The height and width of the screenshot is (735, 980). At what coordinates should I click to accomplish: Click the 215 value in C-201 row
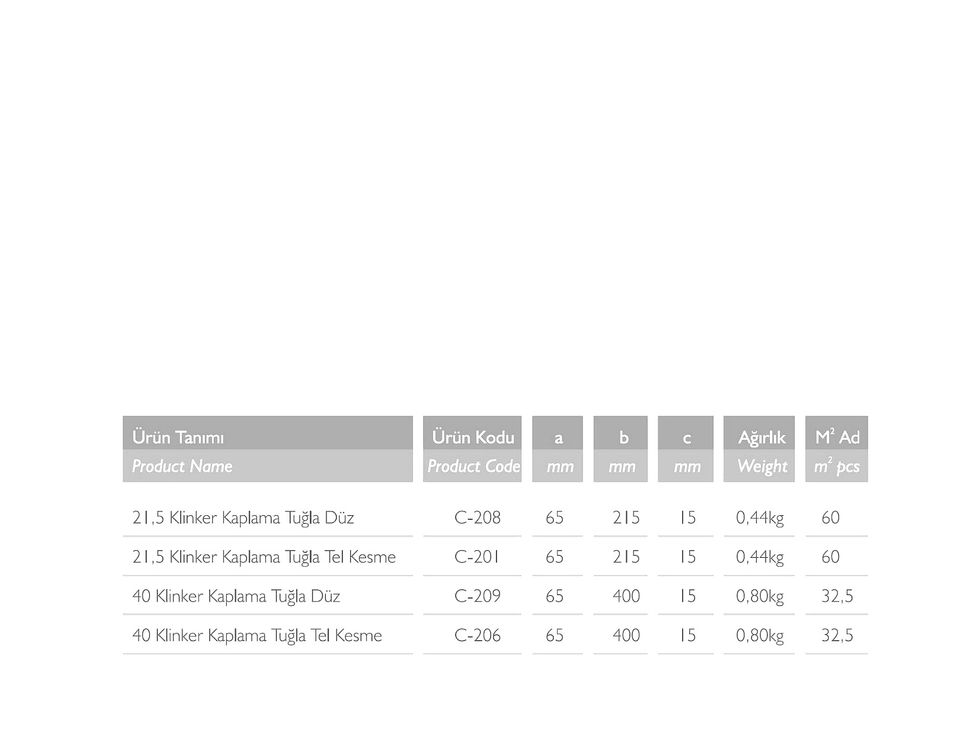626,557
